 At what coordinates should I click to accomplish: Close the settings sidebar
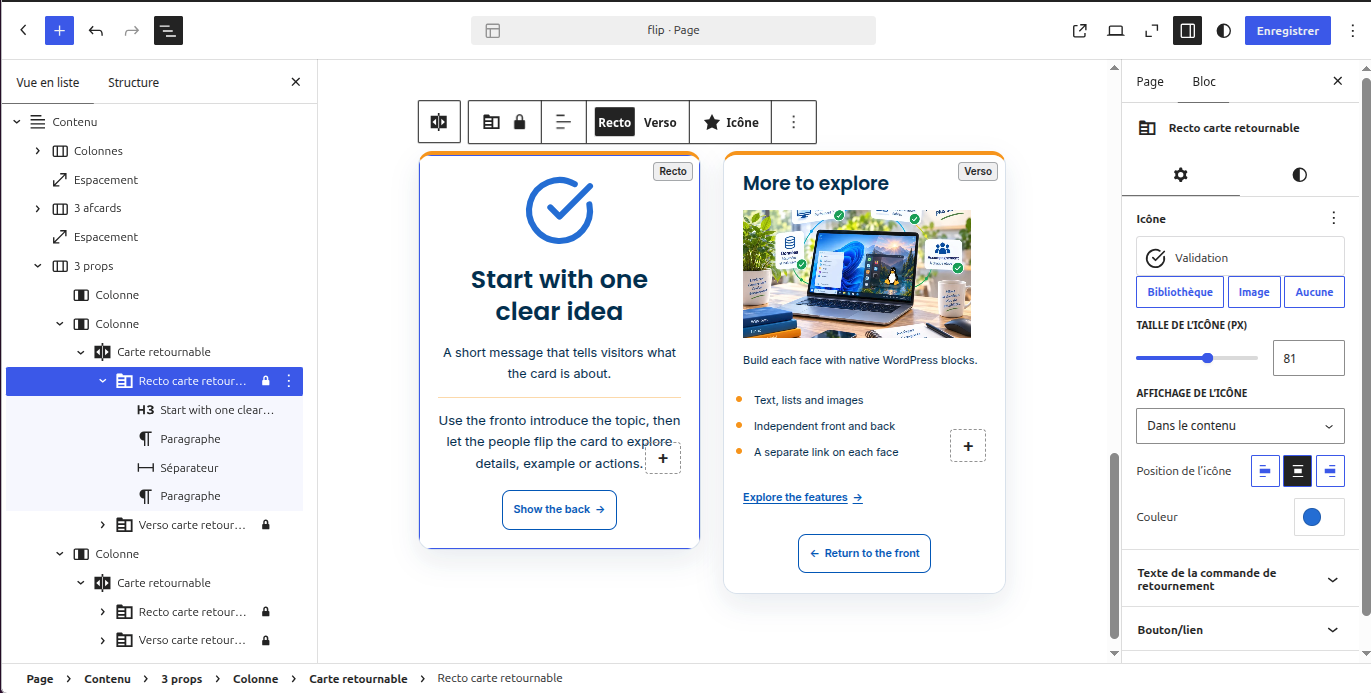click(x=1338, y=81)
